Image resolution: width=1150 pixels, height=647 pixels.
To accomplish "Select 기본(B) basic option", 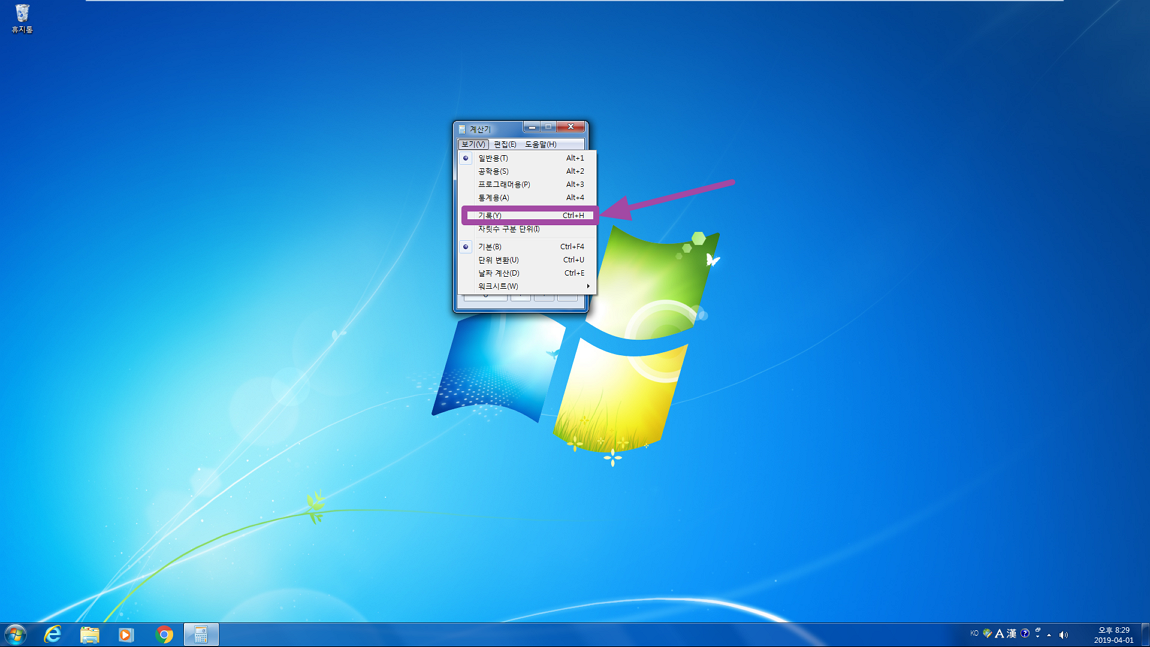I will pos(527,246).
